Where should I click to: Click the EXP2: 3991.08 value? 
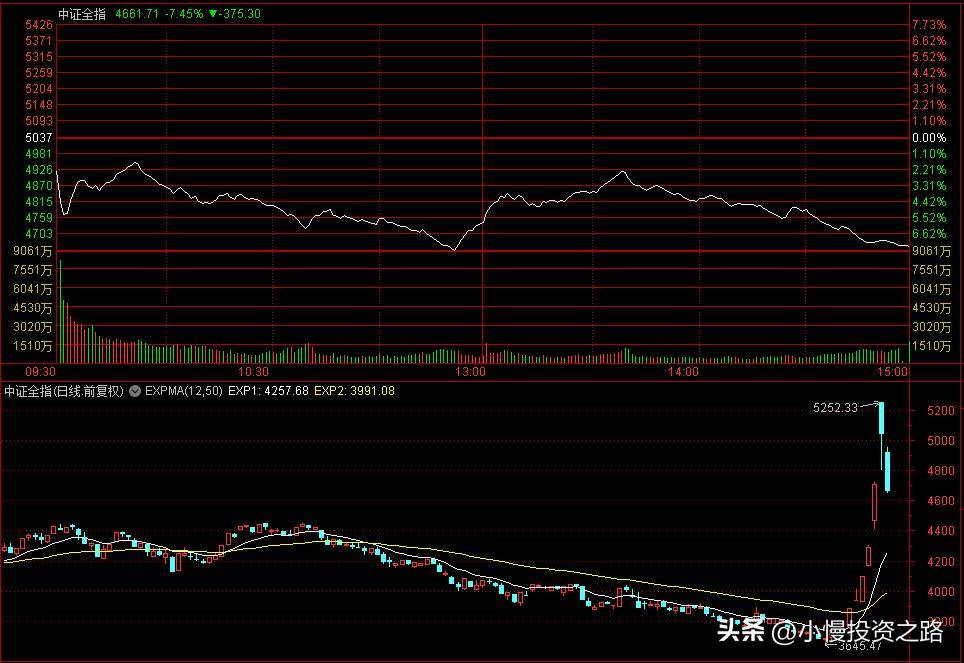tap(354, 391)
